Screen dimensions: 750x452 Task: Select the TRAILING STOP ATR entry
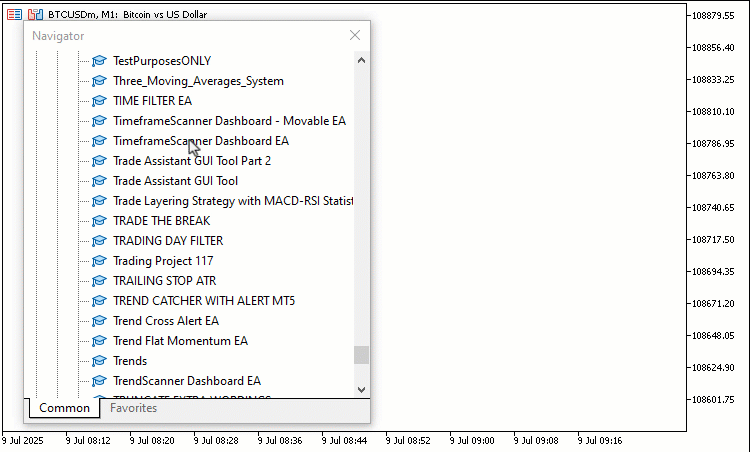pyautogui.click(x=165, y=281)
